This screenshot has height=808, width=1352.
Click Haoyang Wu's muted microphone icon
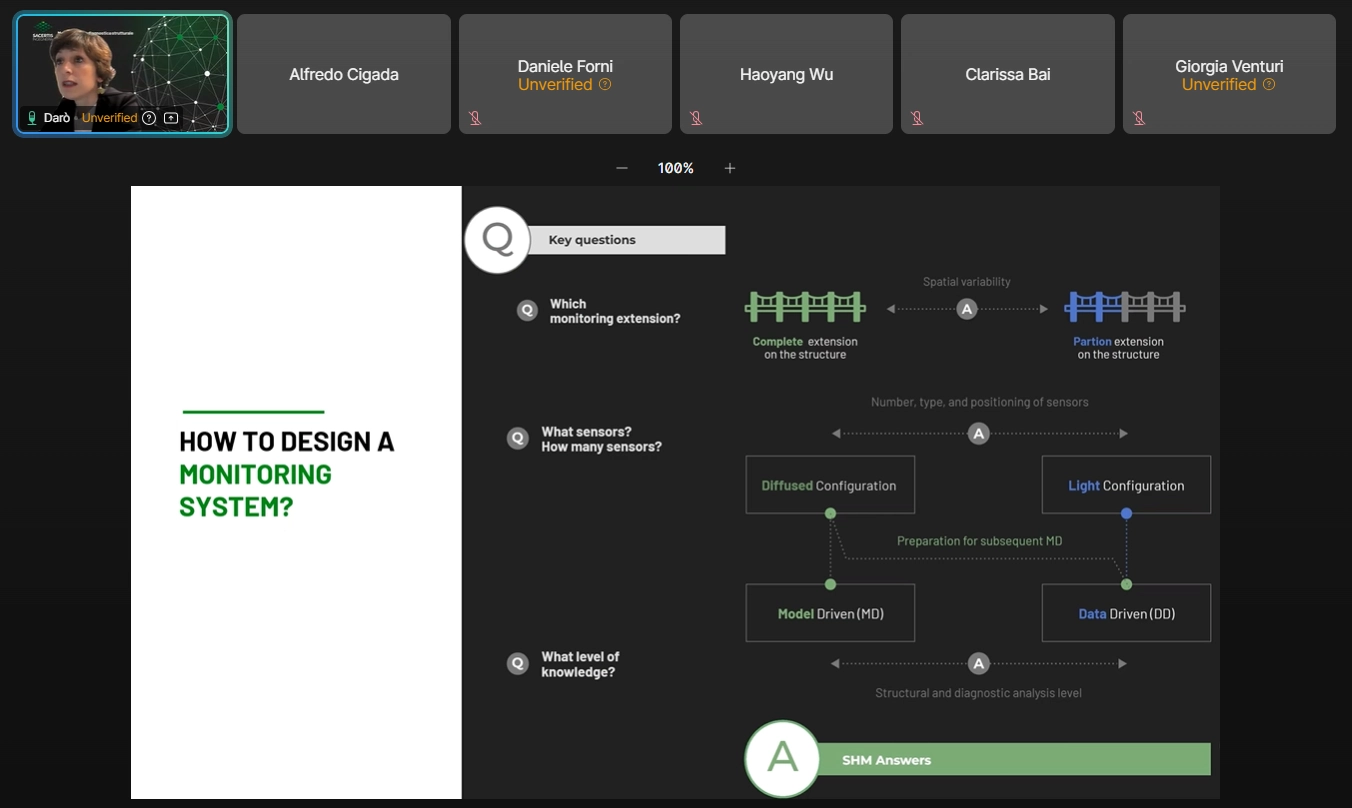(x=696, y=118)
